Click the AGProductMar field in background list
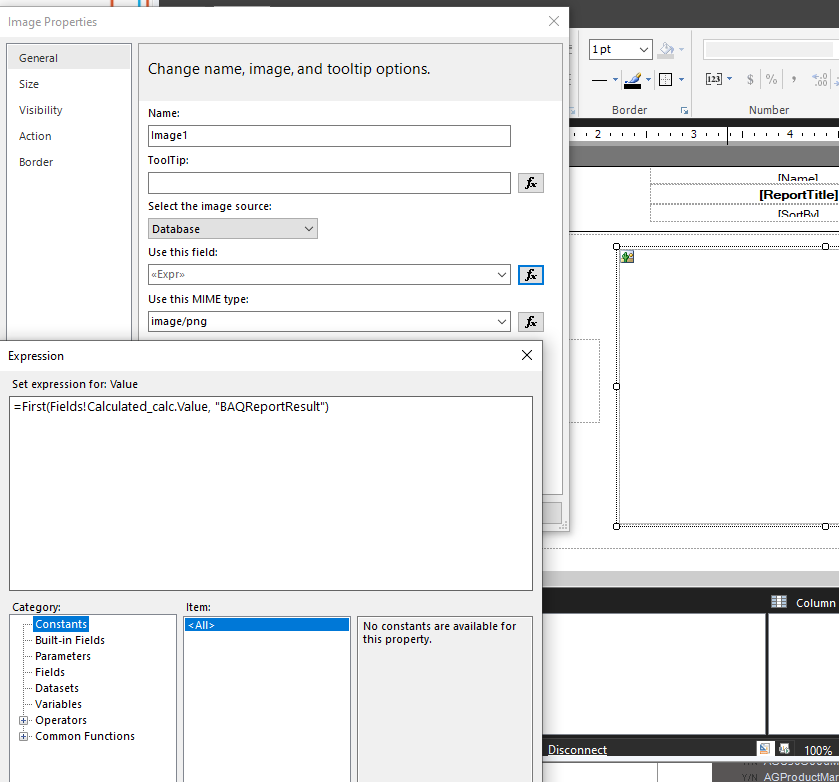Image resolution: width=839 pixels, height=782 pixels. click(x=800, y=777)
